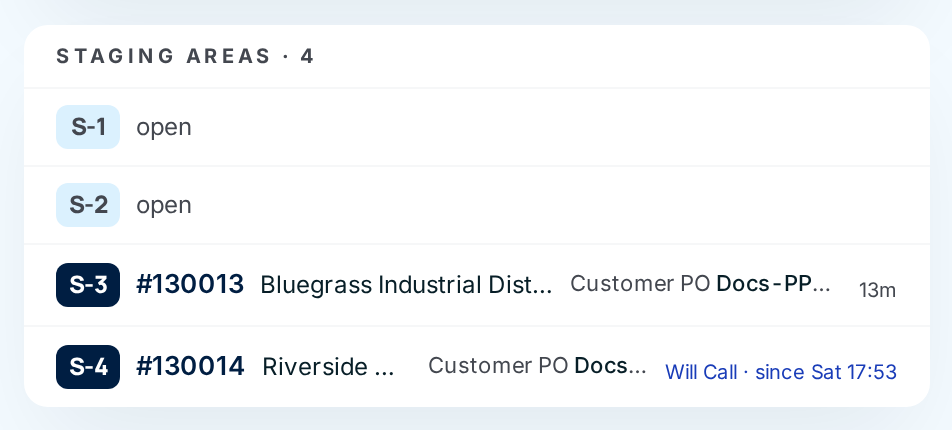952x430 pixels.
Task: Click the Customer PO label for order #130013
Action: point(640,284)
